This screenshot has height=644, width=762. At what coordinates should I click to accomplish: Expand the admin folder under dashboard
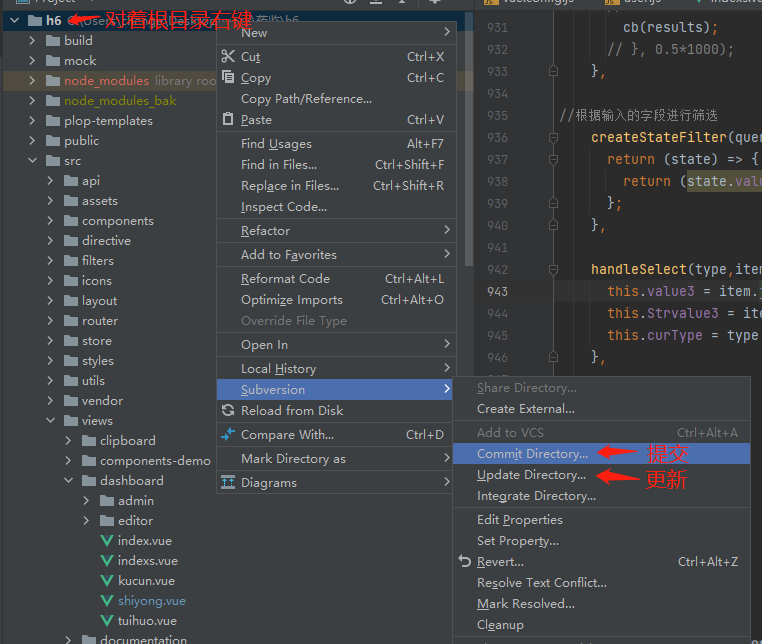pos(87,501)
